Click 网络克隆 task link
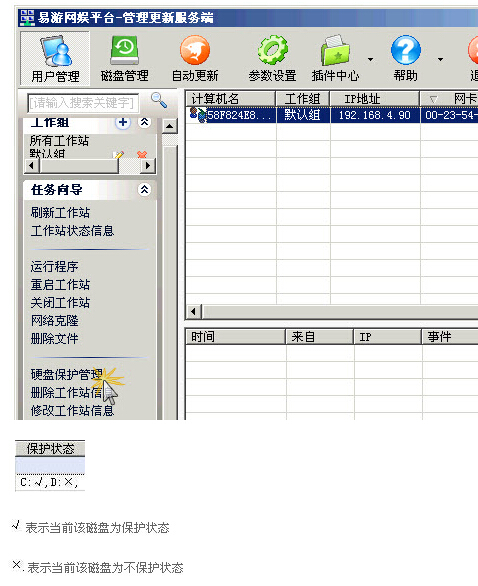The image size is (478, 586). pyautogui.click(x=55, y=320)
